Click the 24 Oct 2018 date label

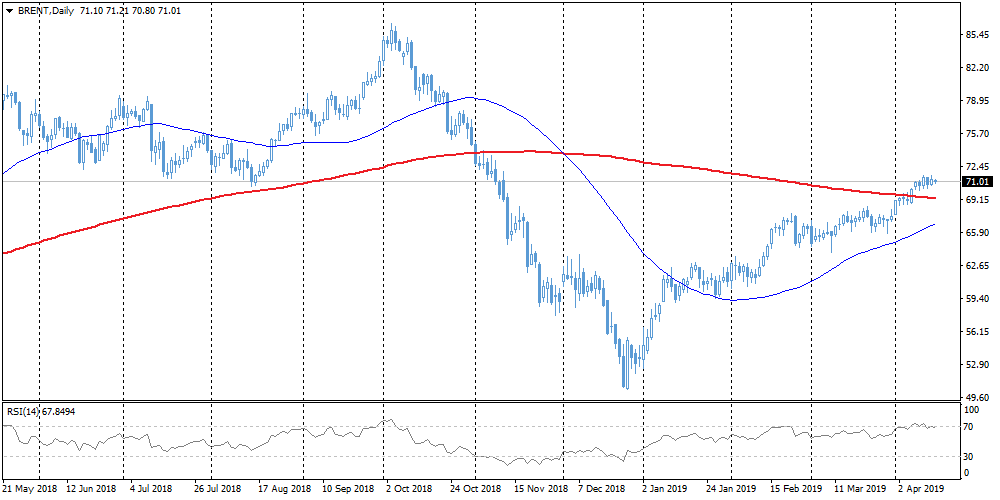[x=476, y=489]
